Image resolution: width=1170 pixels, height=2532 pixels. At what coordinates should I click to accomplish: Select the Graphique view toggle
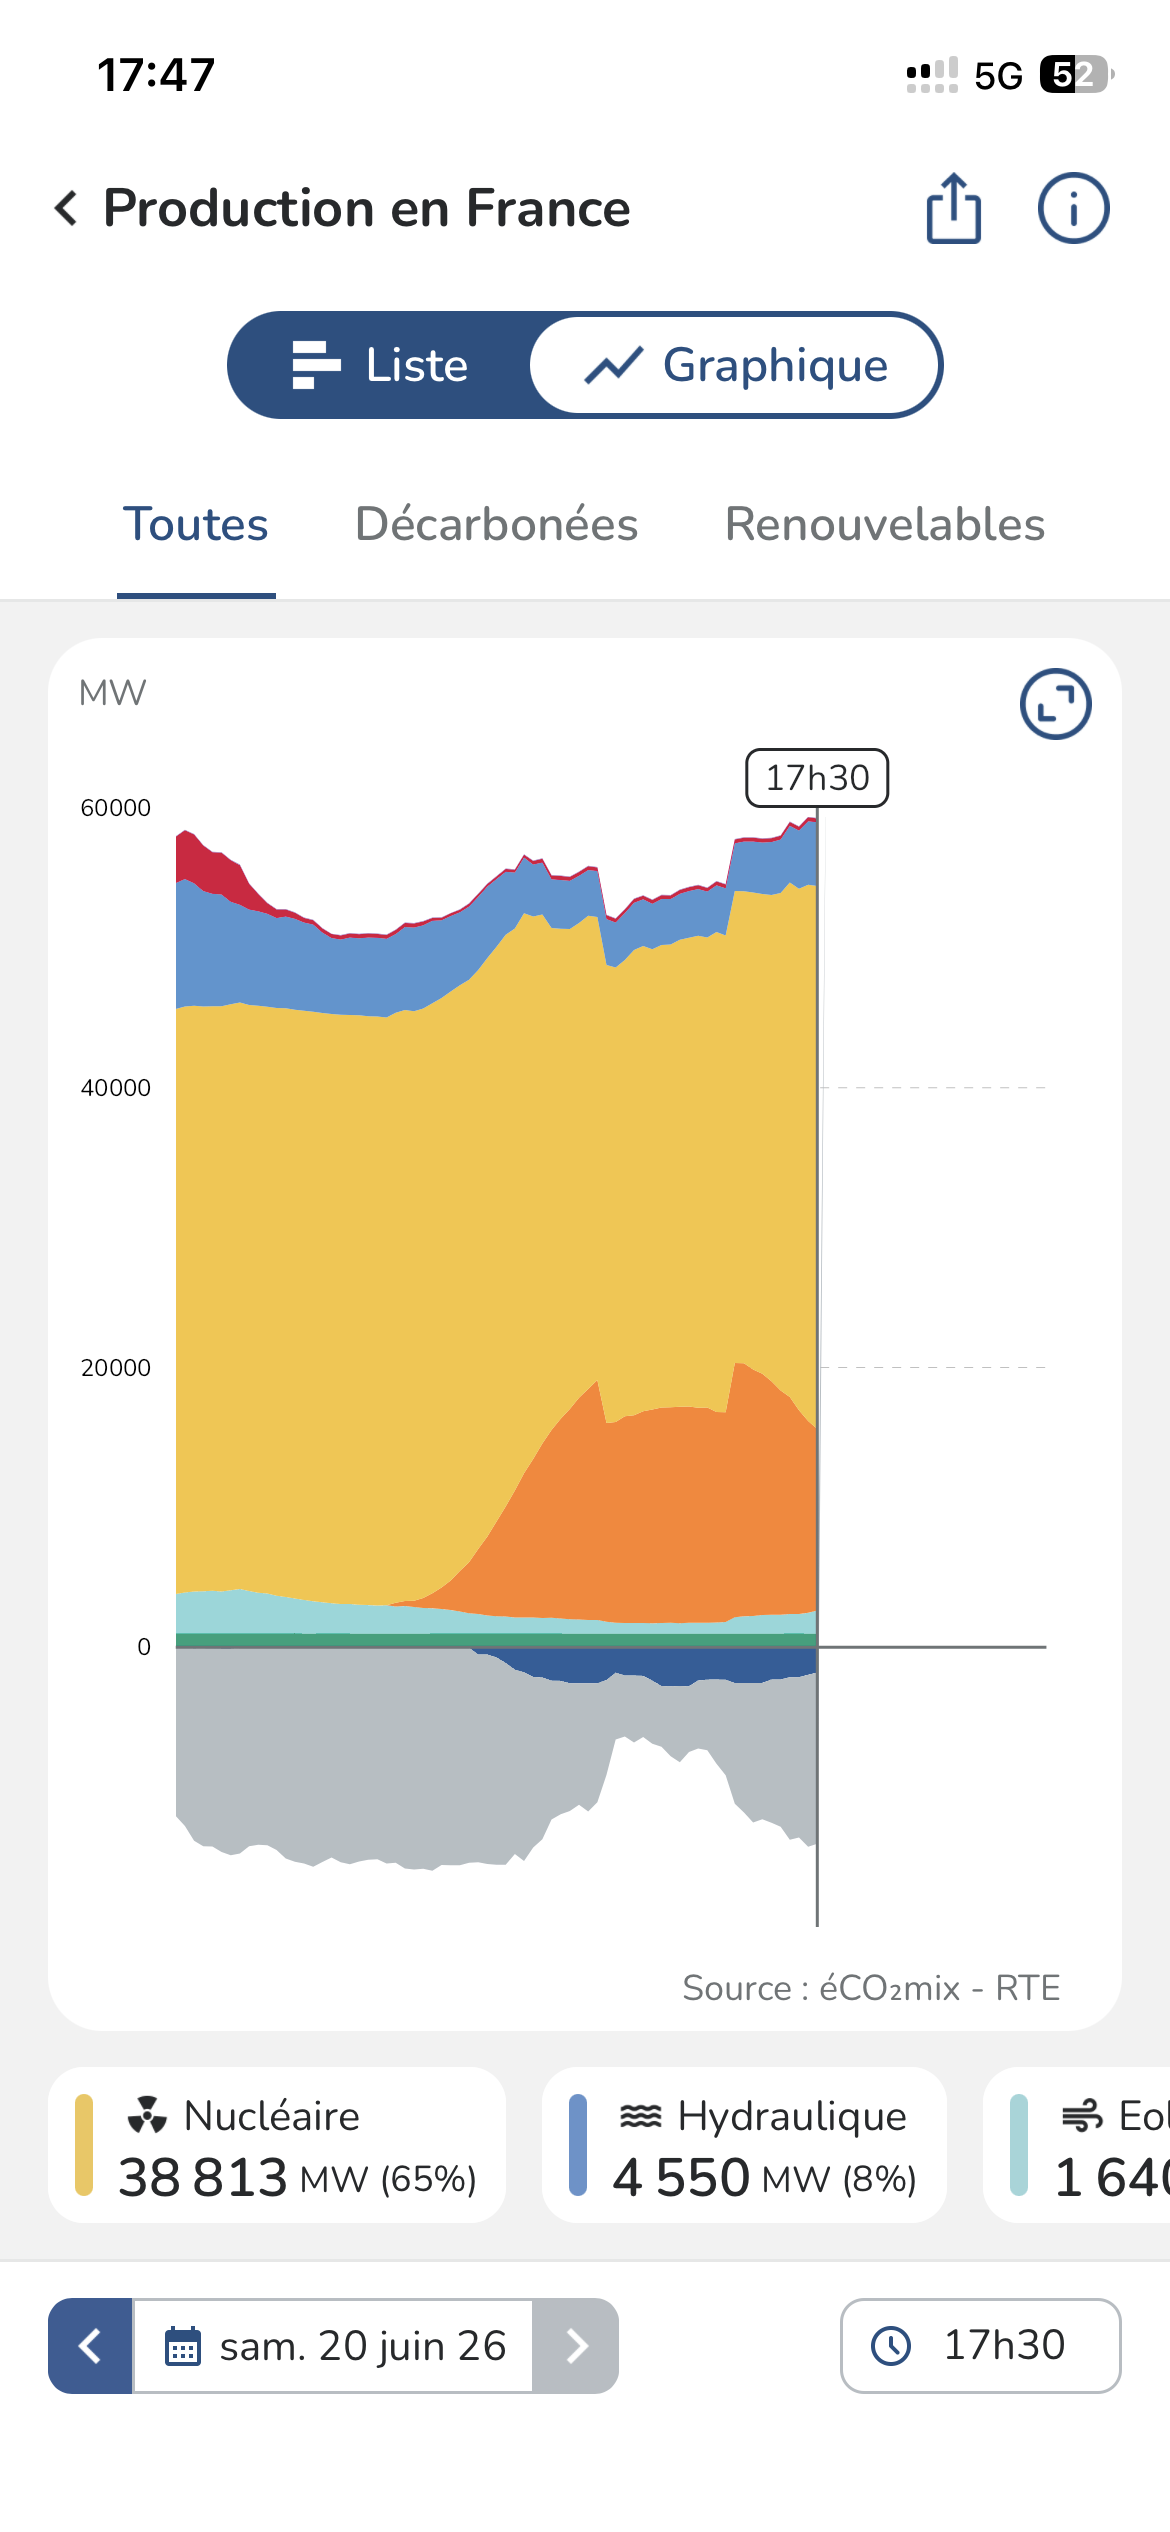(736, 365)
